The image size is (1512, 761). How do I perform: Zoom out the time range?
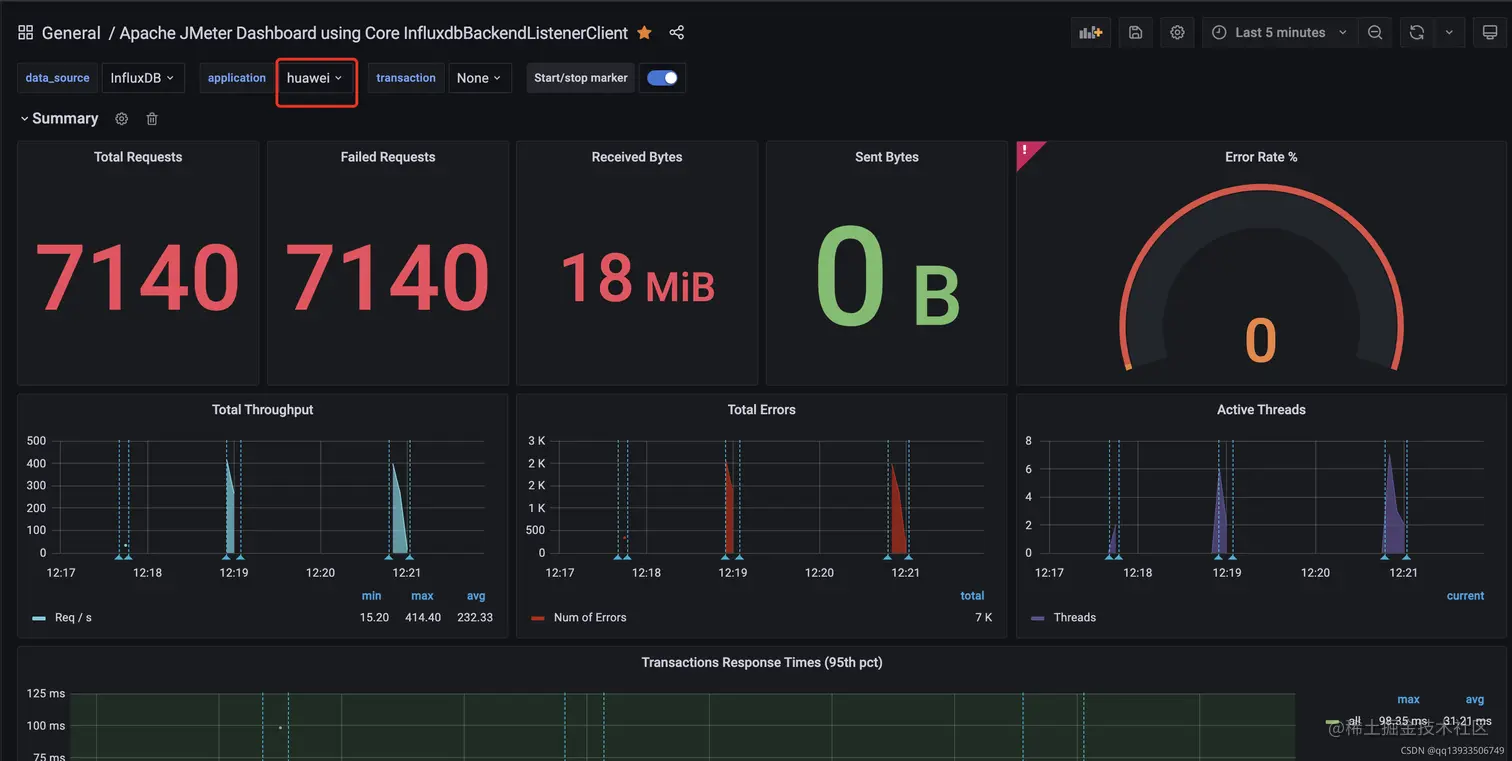1375,33
